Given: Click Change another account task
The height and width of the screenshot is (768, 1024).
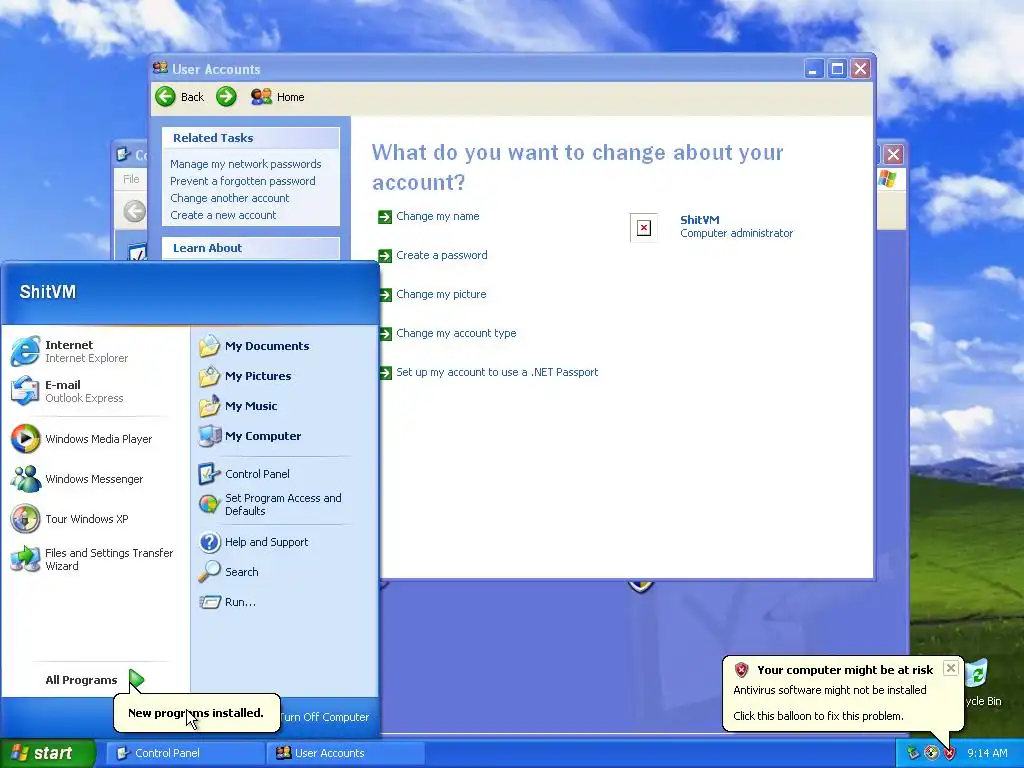Looking at the screenshot, I should point(229,198).
